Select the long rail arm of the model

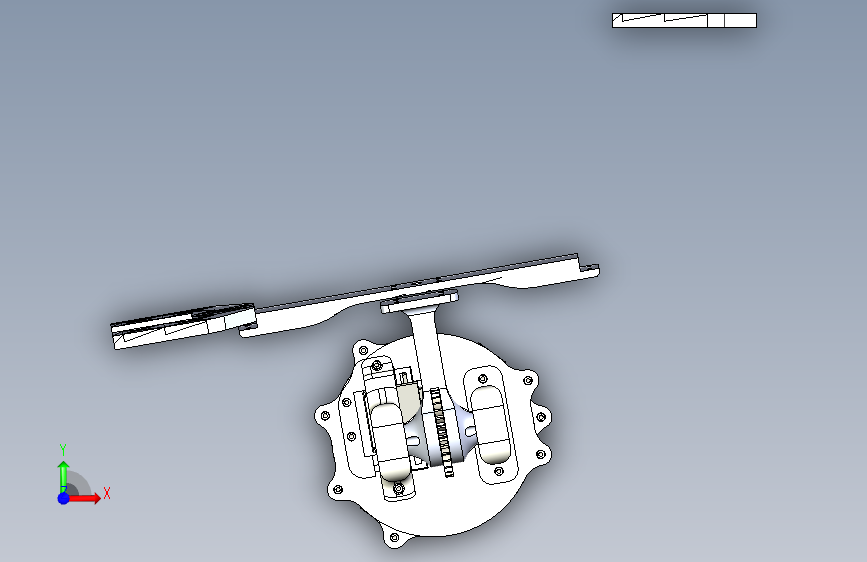click(x=420, y=293)
